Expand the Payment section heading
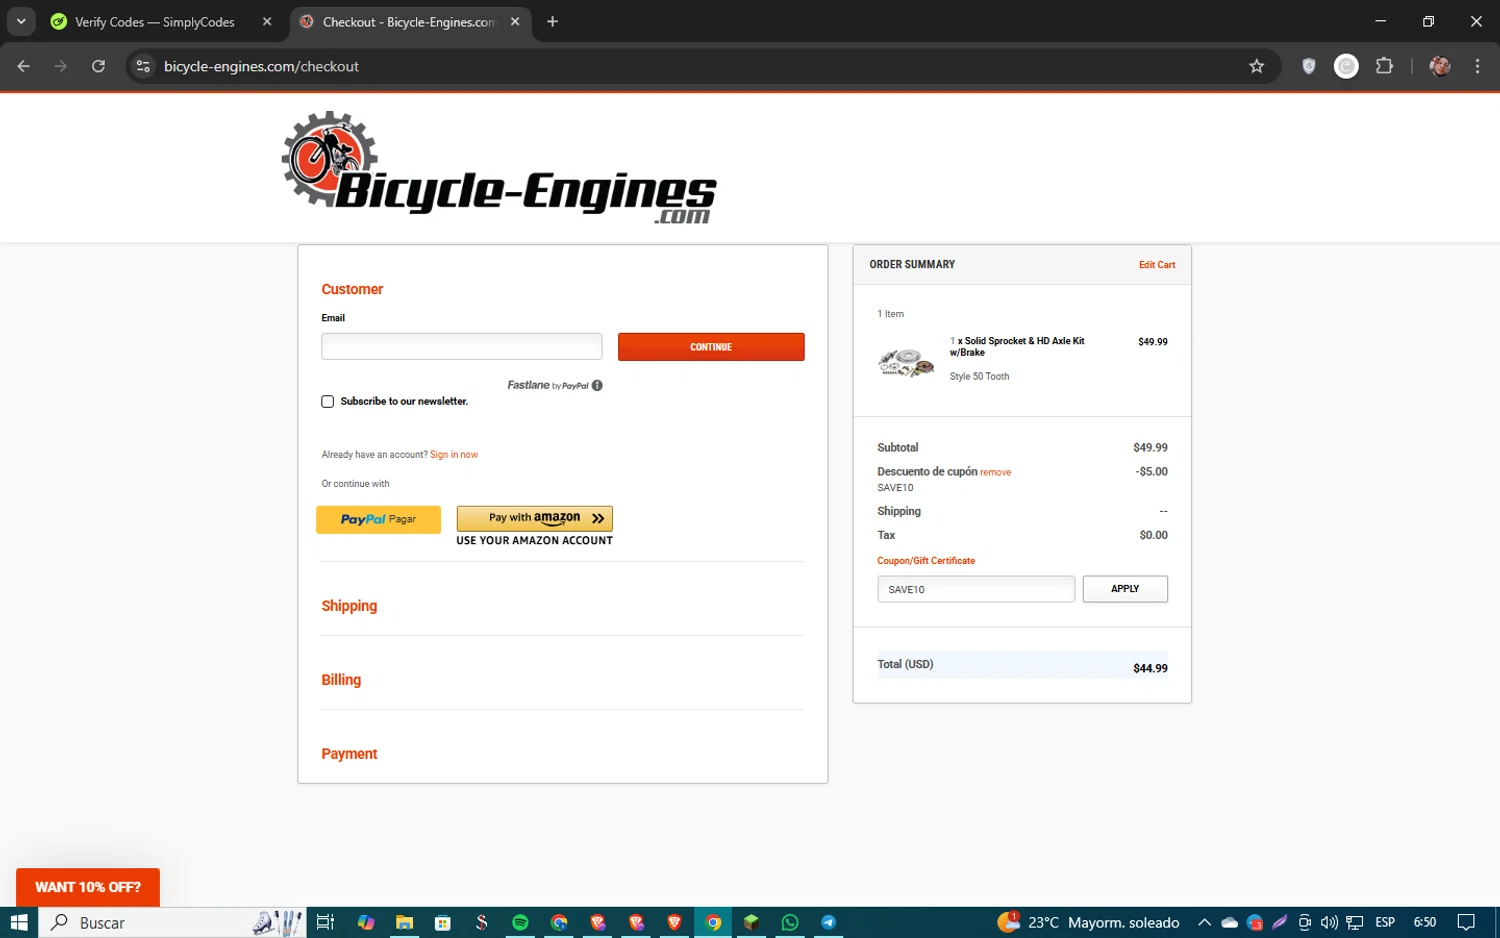Viewport: 1500px width, 938px height. (x=349, y=754)
